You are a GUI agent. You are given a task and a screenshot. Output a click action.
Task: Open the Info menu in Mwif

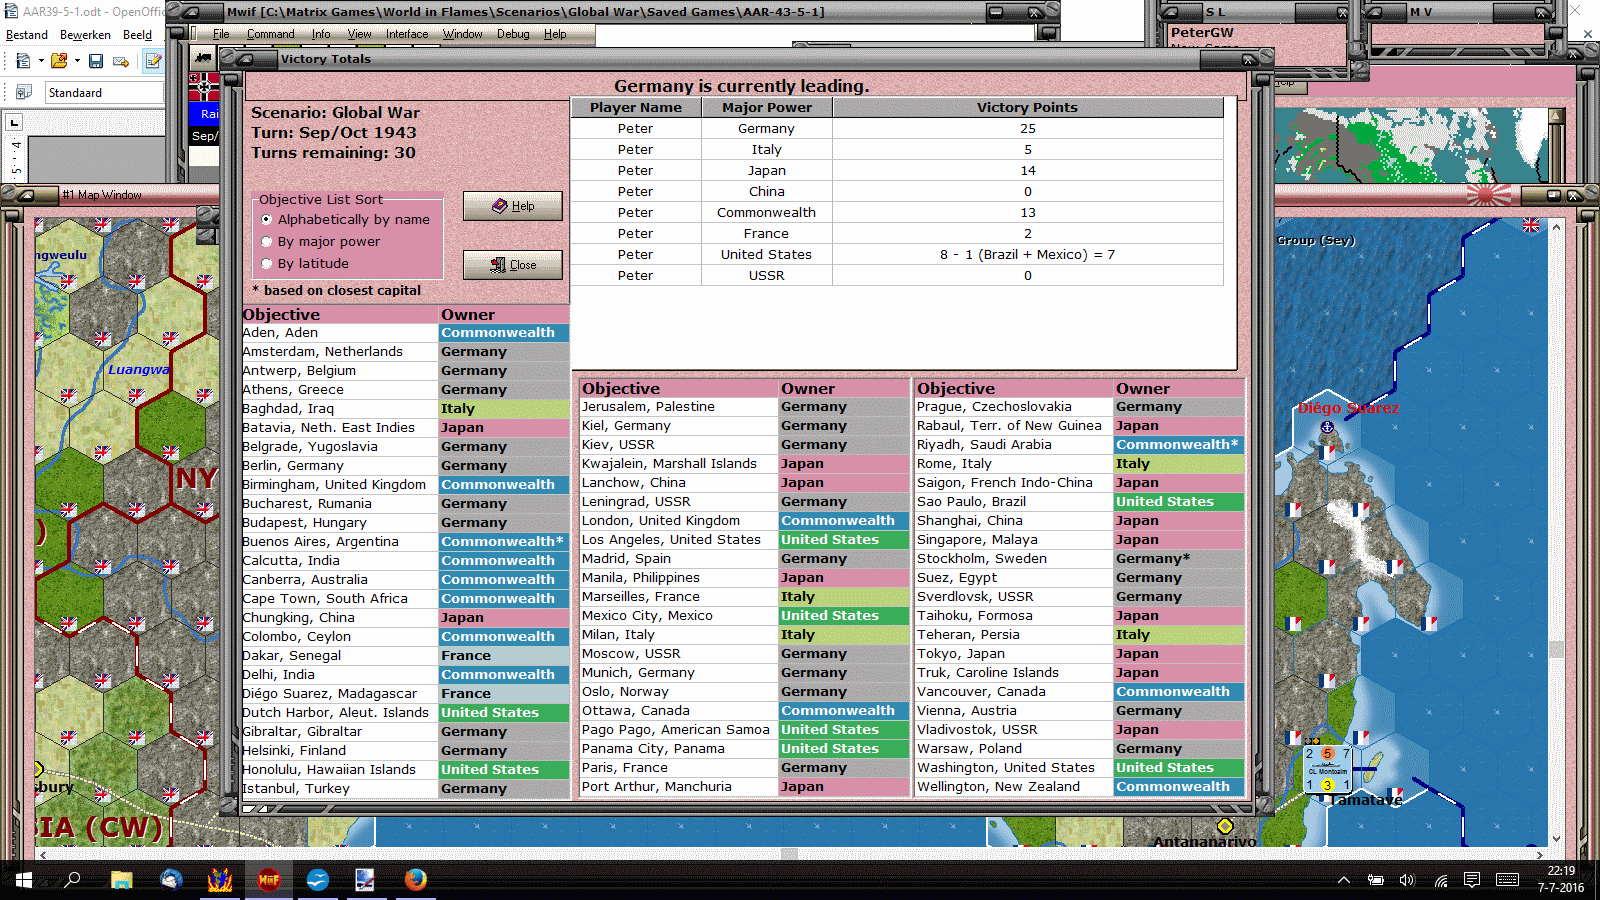[x=321, y=34]
